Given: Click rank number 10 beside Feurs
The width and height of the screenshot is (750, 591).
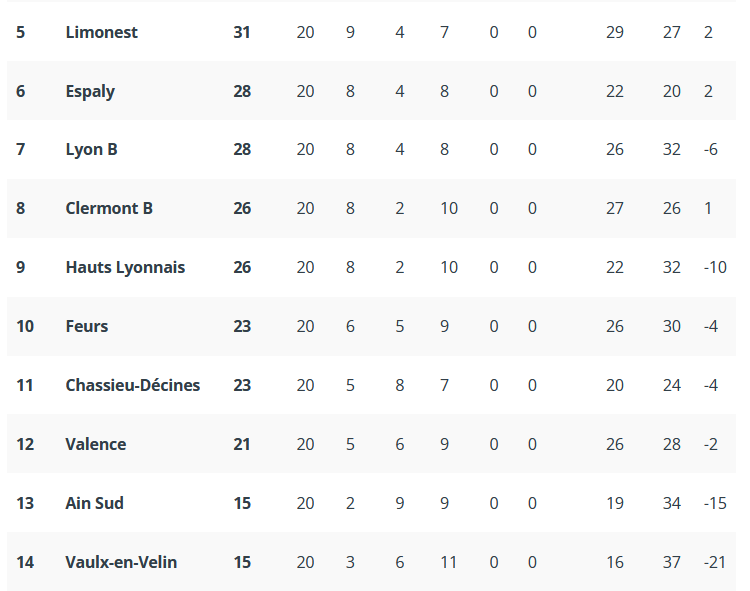Looking at the screenshot, I should pos(25,326).
